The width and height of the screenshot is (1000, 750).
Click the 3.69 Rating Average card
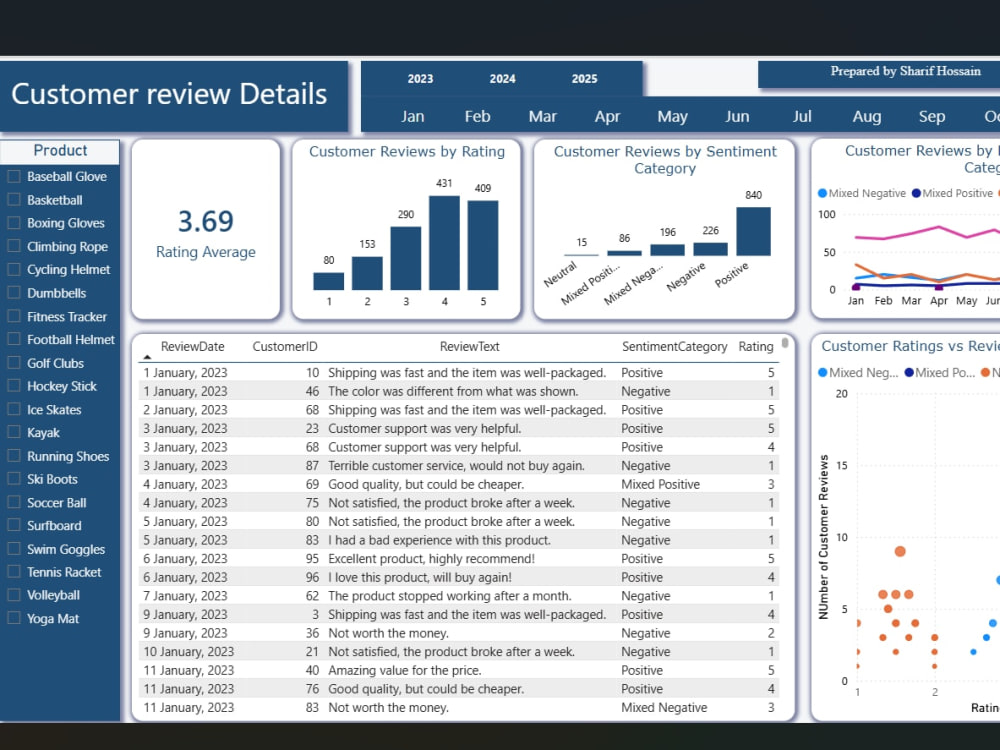coord(206,230)
